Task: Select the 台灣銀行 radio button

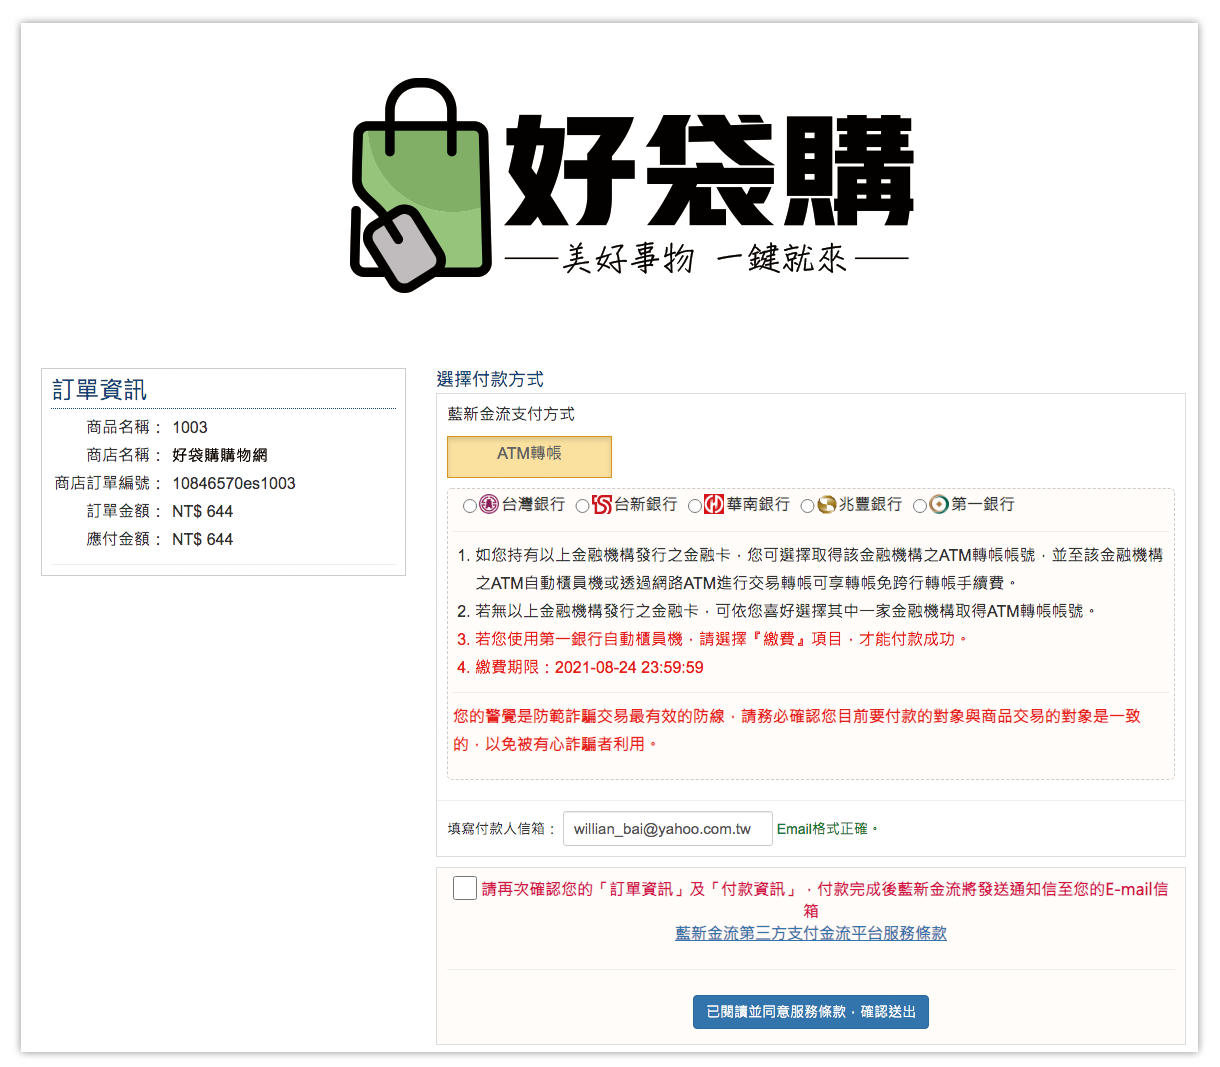Action: [x=470, y=506]
